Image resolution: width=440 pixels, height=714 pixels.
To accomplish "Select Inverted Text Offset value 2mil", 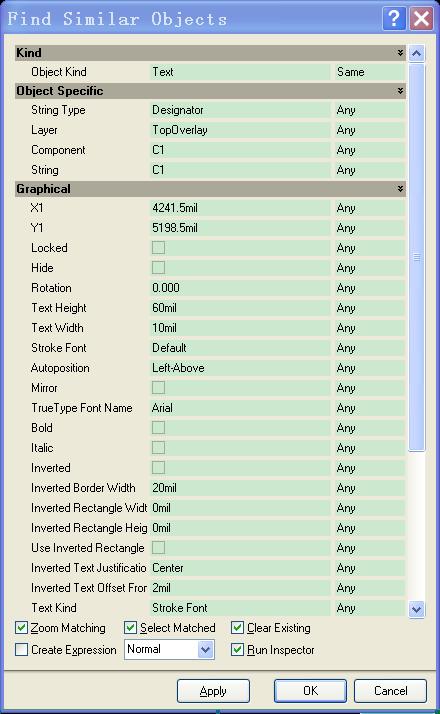I will click(x=240, y=588).
